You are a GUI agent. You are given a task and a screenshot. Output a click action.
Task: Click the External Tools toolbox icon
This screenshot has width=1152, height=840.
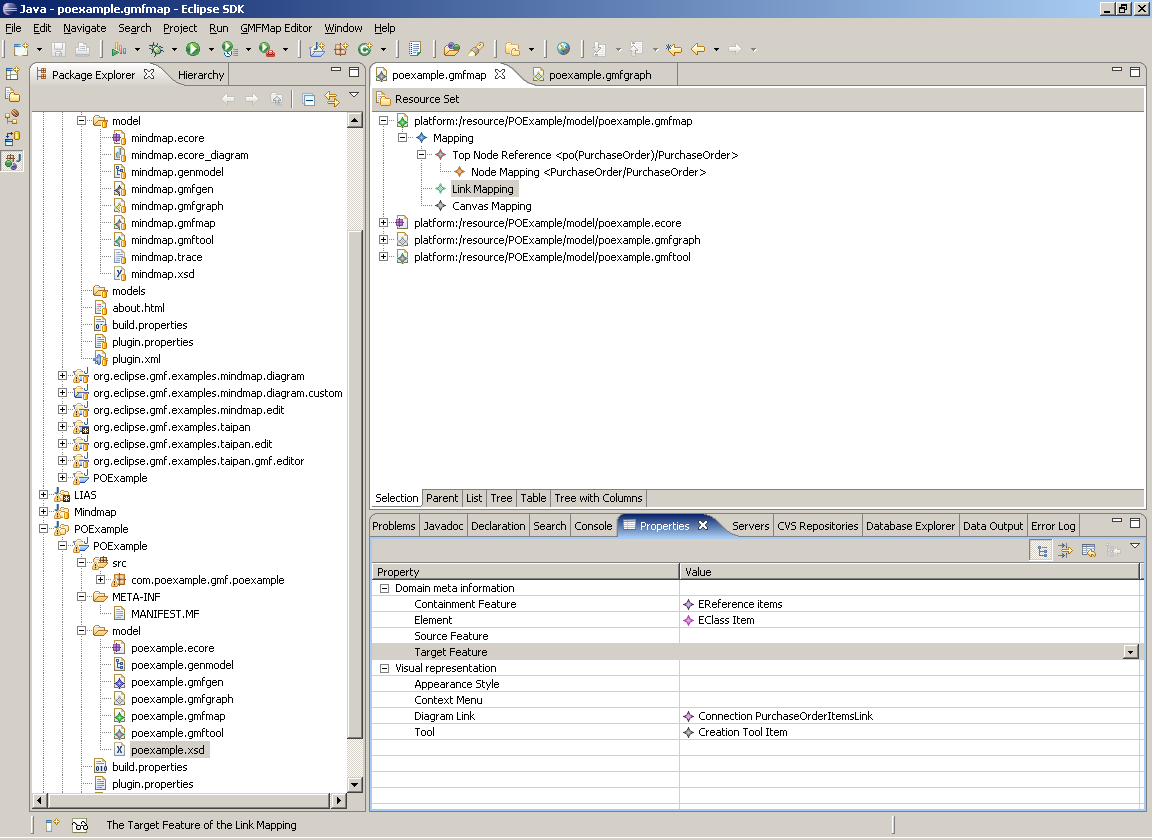point(267,49)
